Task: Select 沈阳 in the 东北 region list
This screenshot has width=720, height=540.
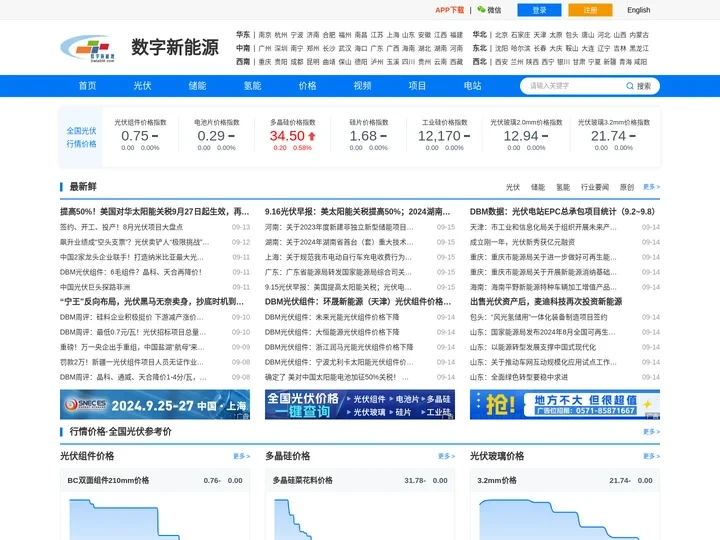Action: (x=501, y=48)
